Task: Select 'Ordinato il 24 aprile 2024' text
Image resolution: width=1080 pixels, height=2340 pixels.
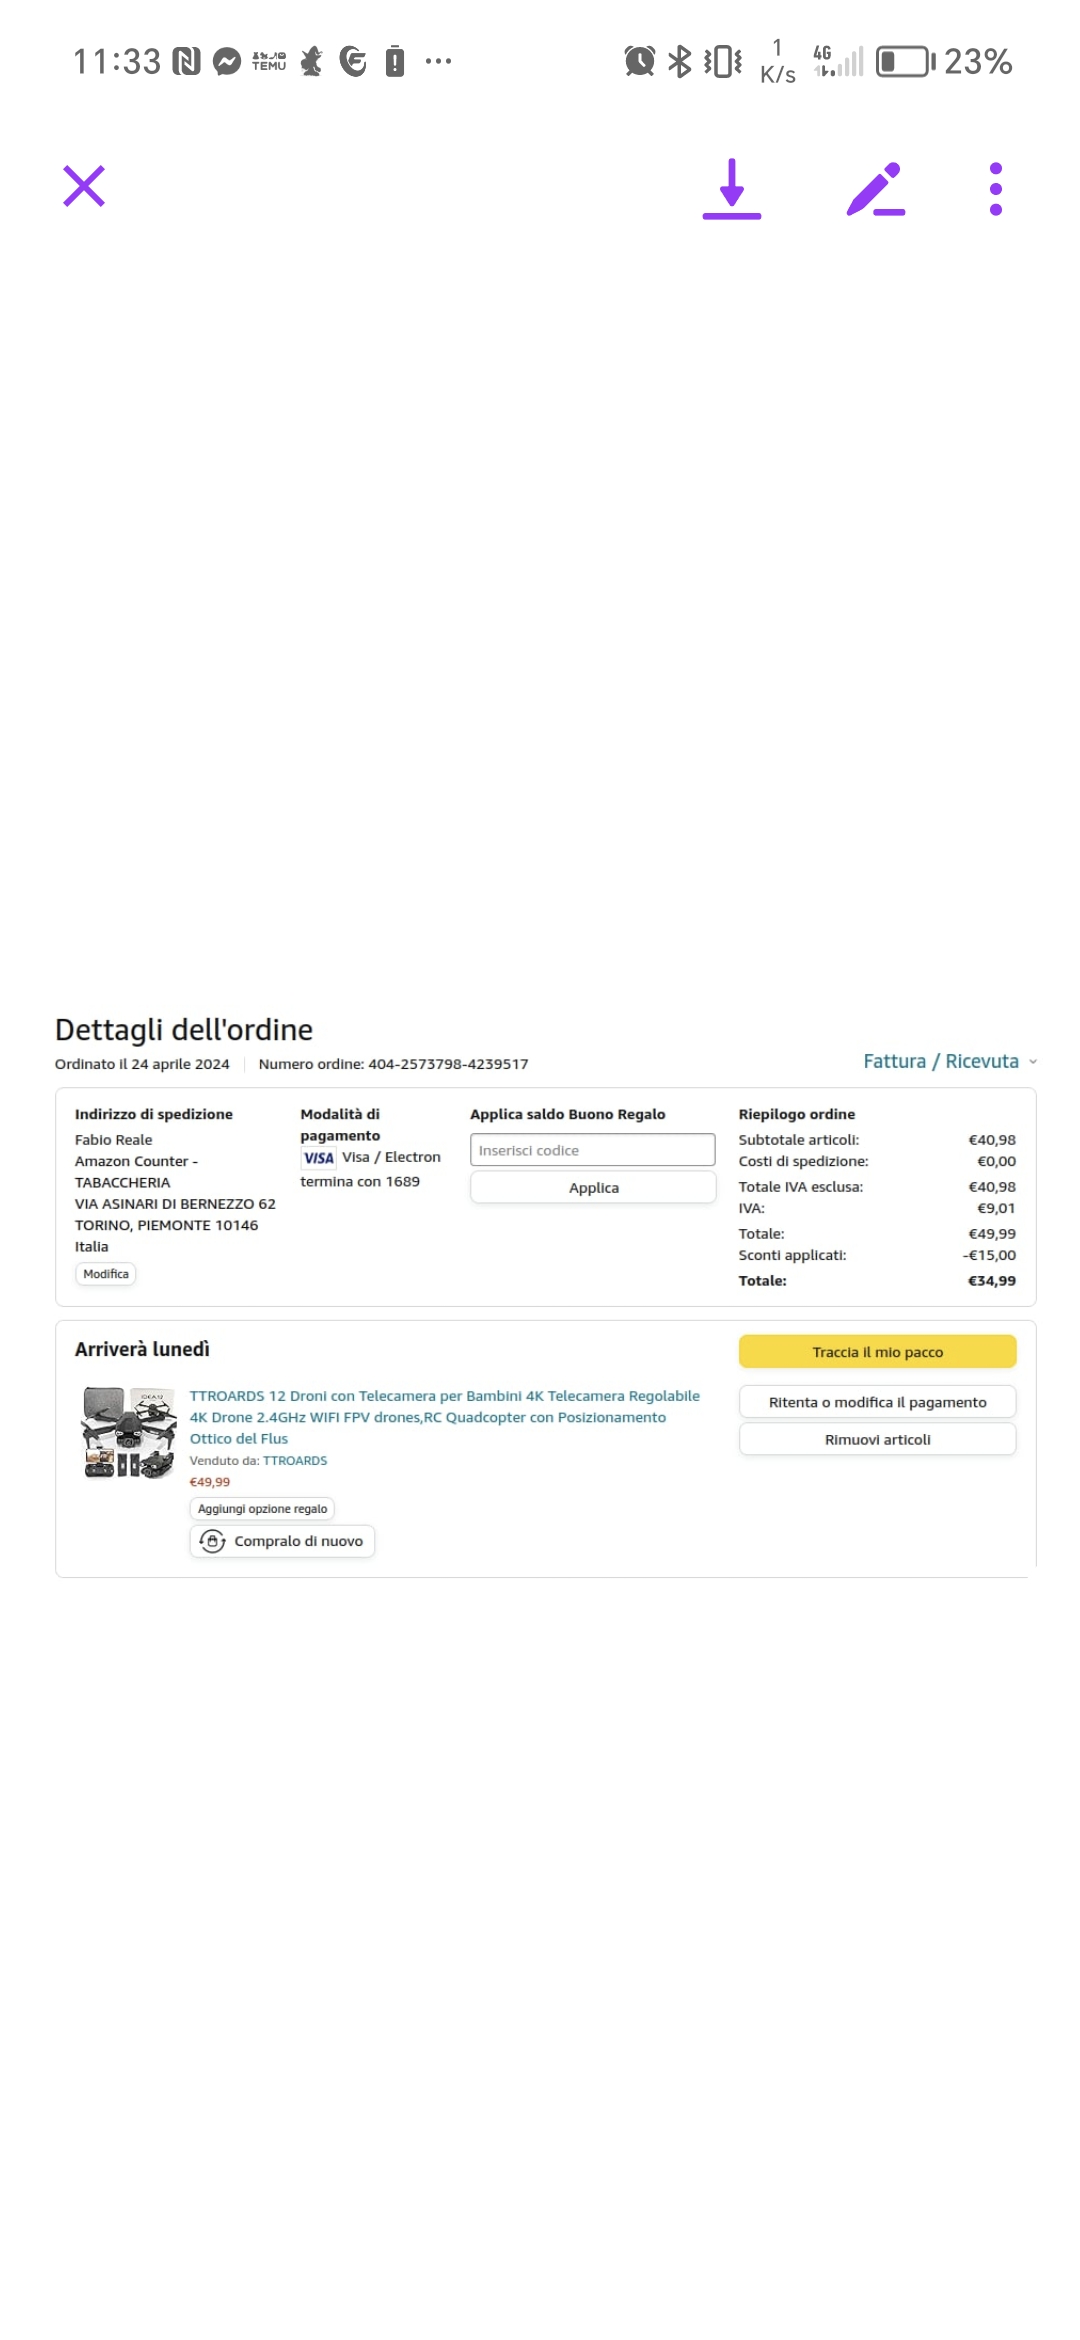Action: (142, 1064)
